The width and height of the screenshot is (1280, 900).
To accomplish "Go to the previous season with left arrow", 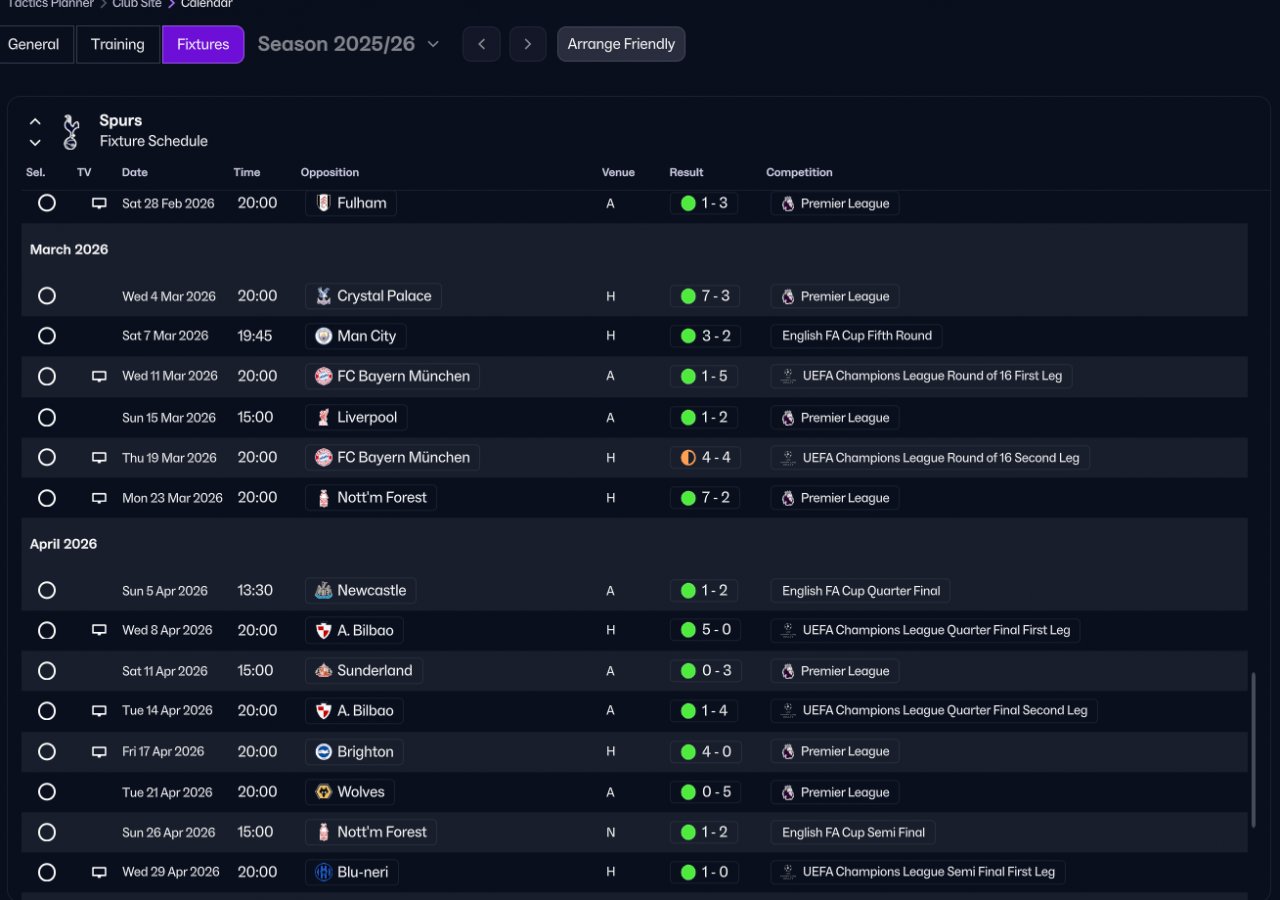I will tap(481, 44).
